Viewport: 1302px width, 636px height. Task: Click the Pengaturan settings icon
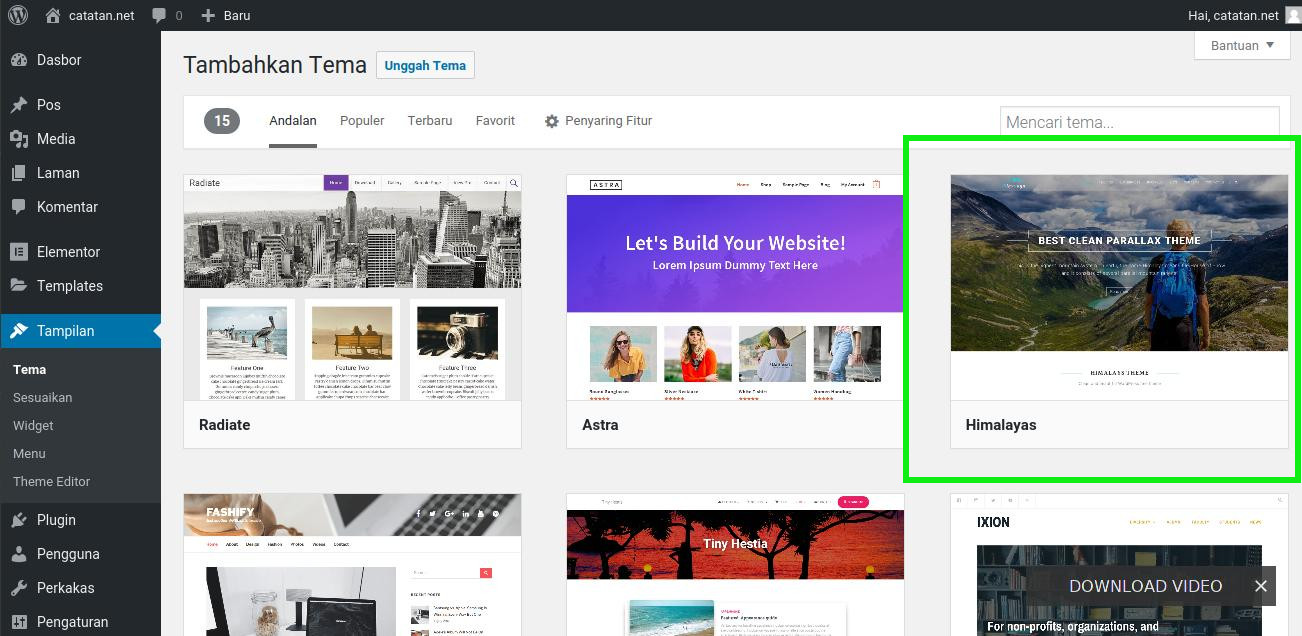(x=19, y=622)
